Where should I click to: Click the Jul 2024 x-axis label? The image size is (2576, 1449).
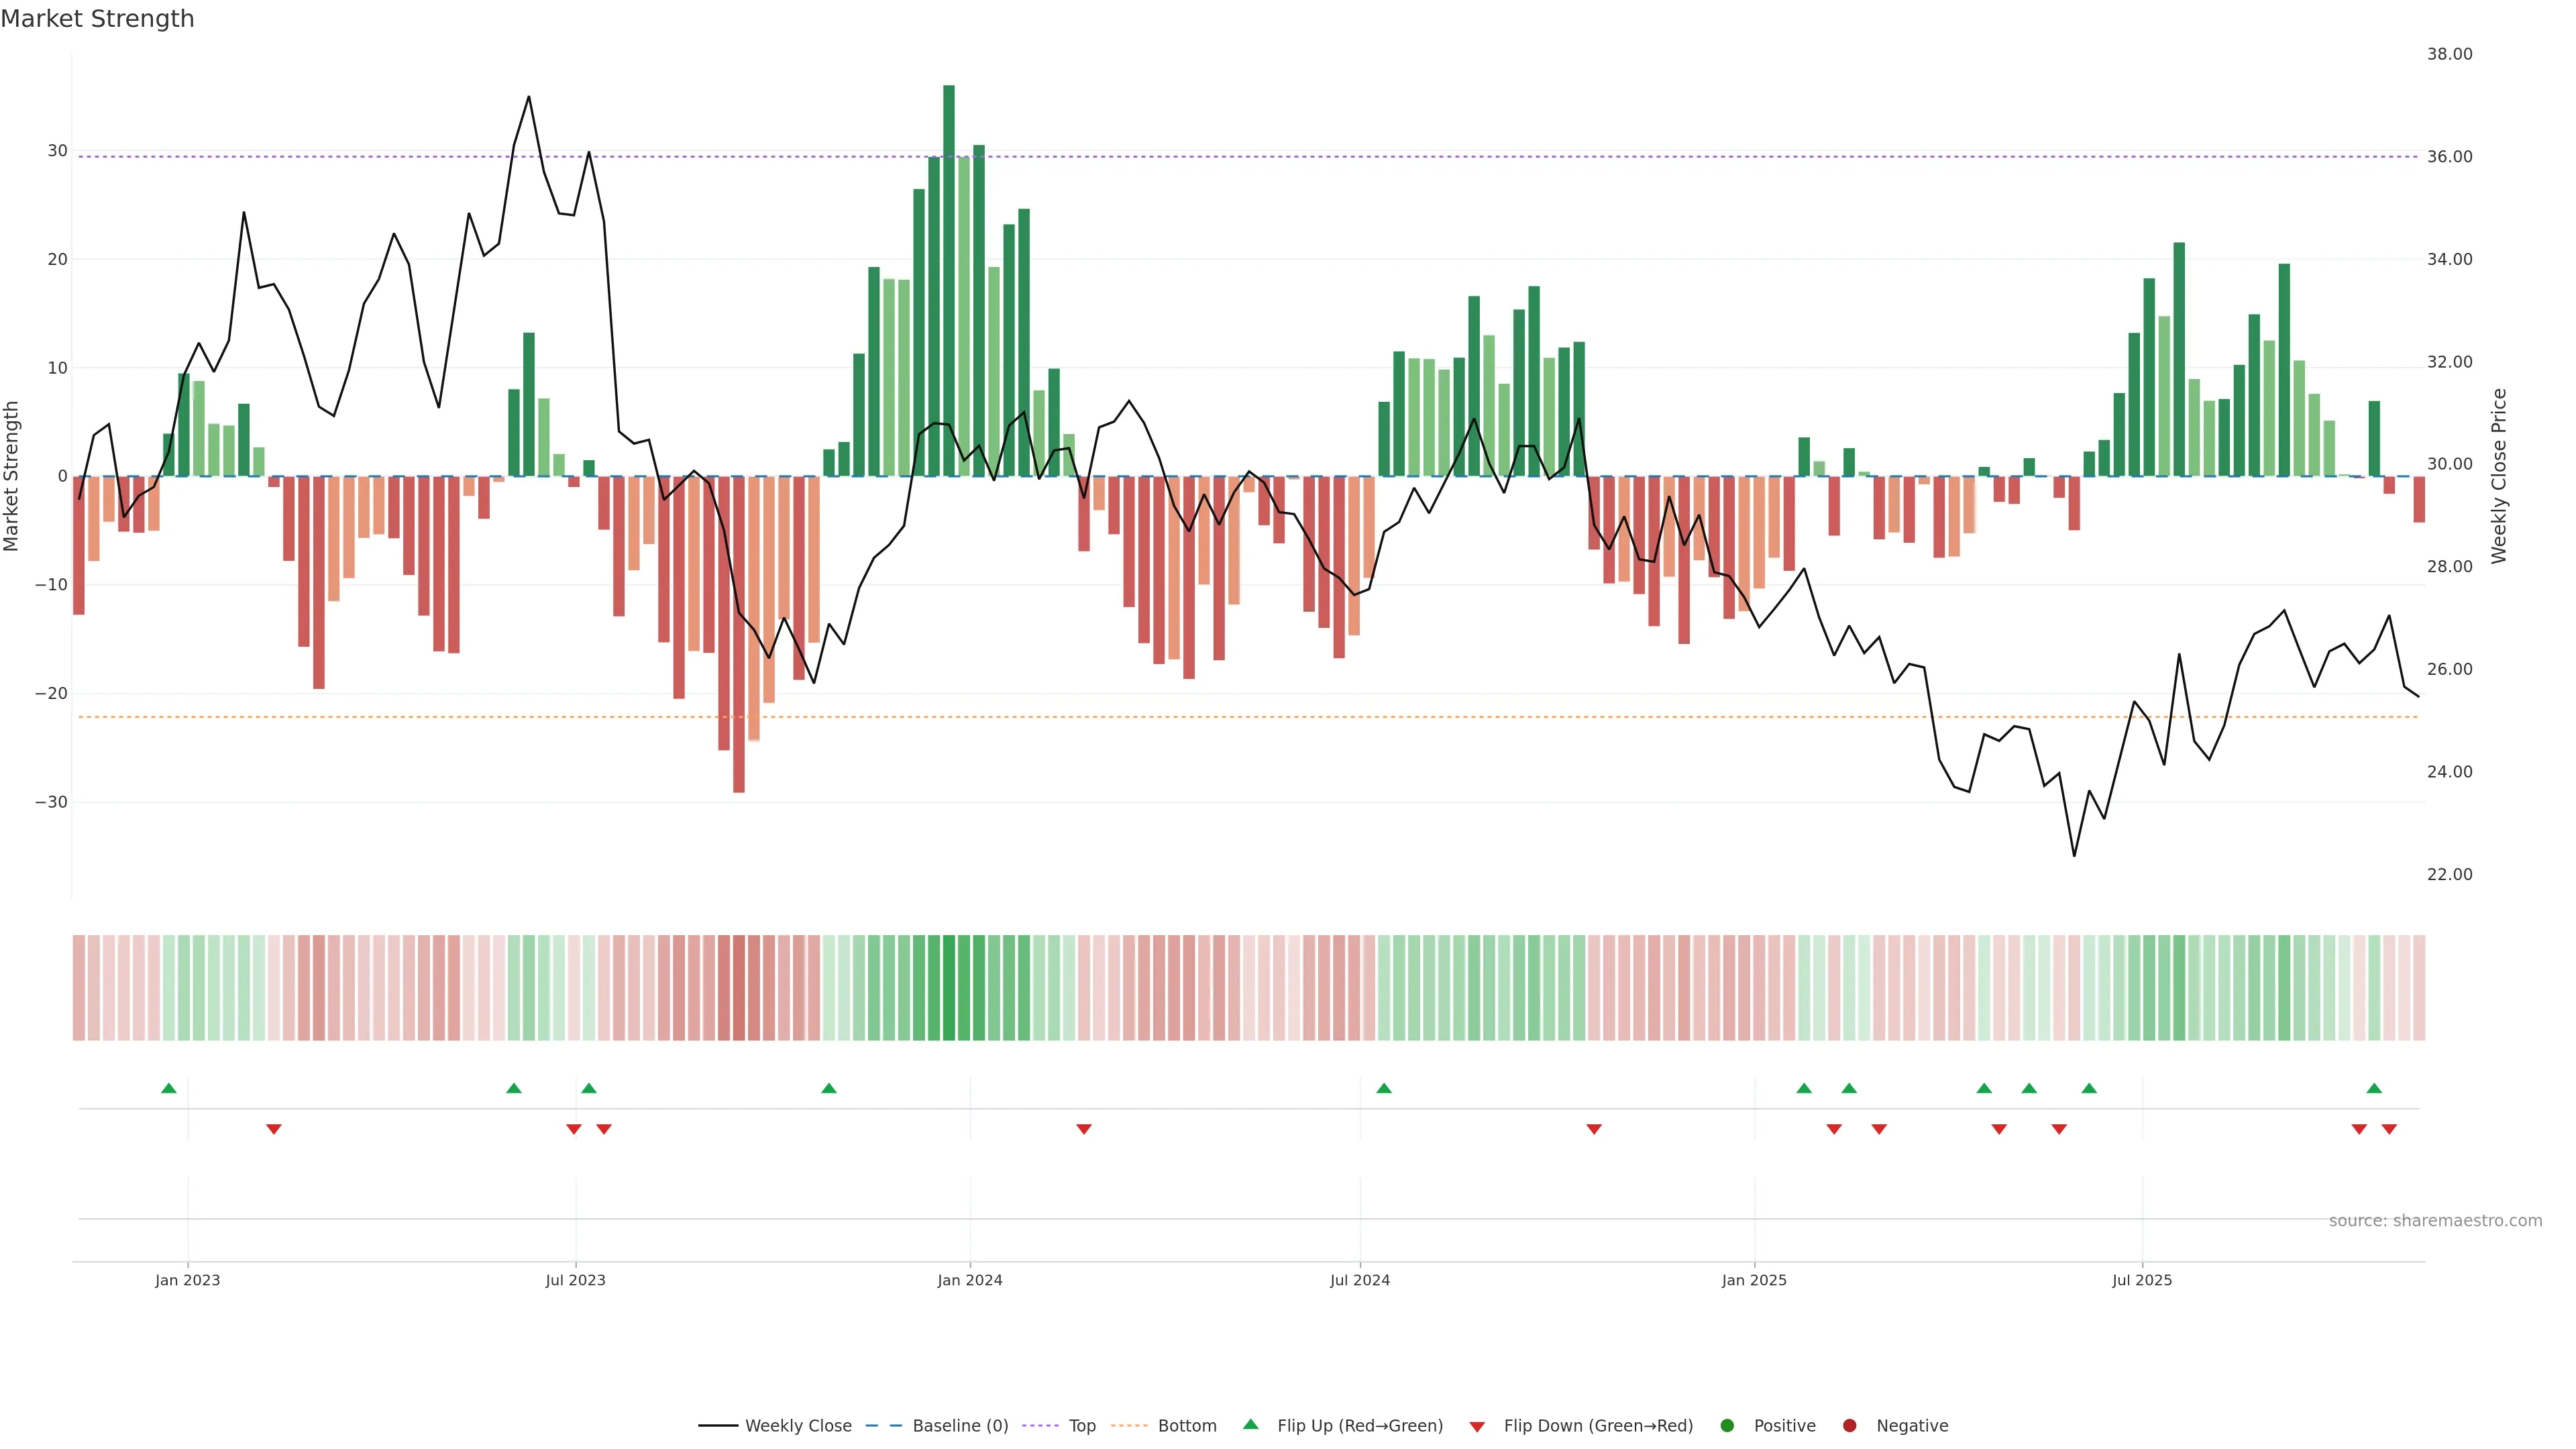coord(1359,1280)
